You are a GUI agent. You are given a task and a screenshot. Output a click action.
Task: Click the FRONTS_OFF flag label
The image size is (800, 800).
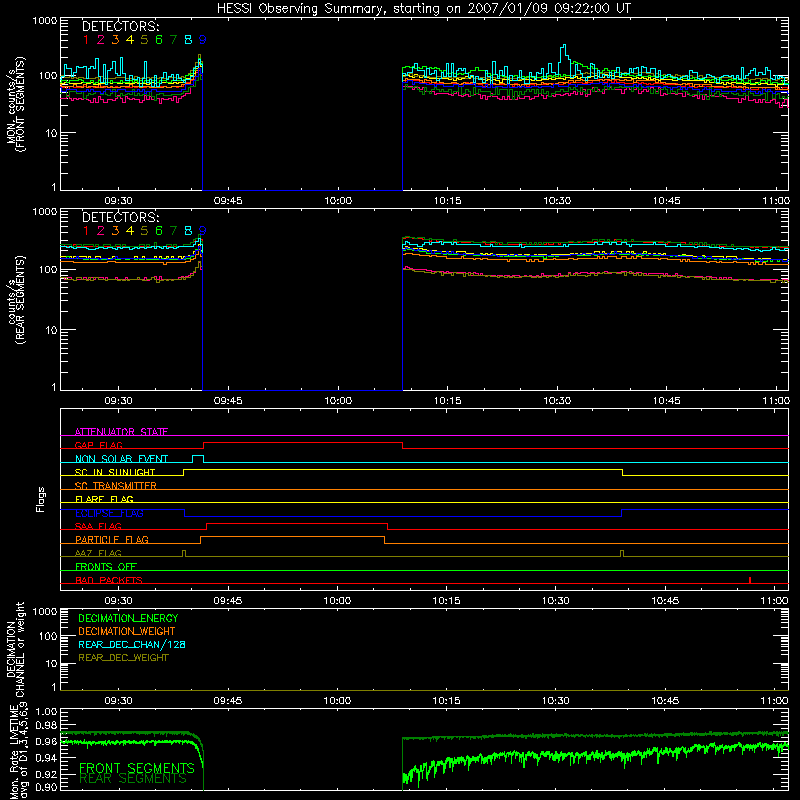click(x=106, y=566)
